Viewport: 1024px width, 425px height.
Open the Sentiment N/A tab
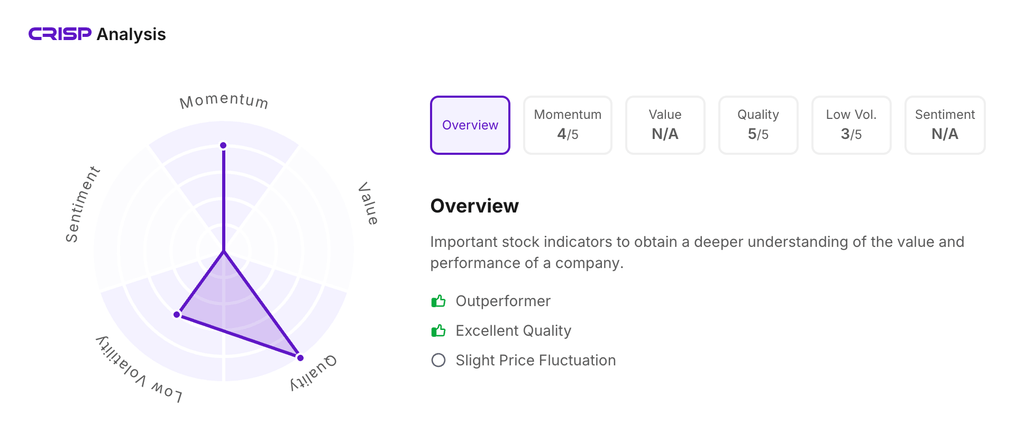945,125
